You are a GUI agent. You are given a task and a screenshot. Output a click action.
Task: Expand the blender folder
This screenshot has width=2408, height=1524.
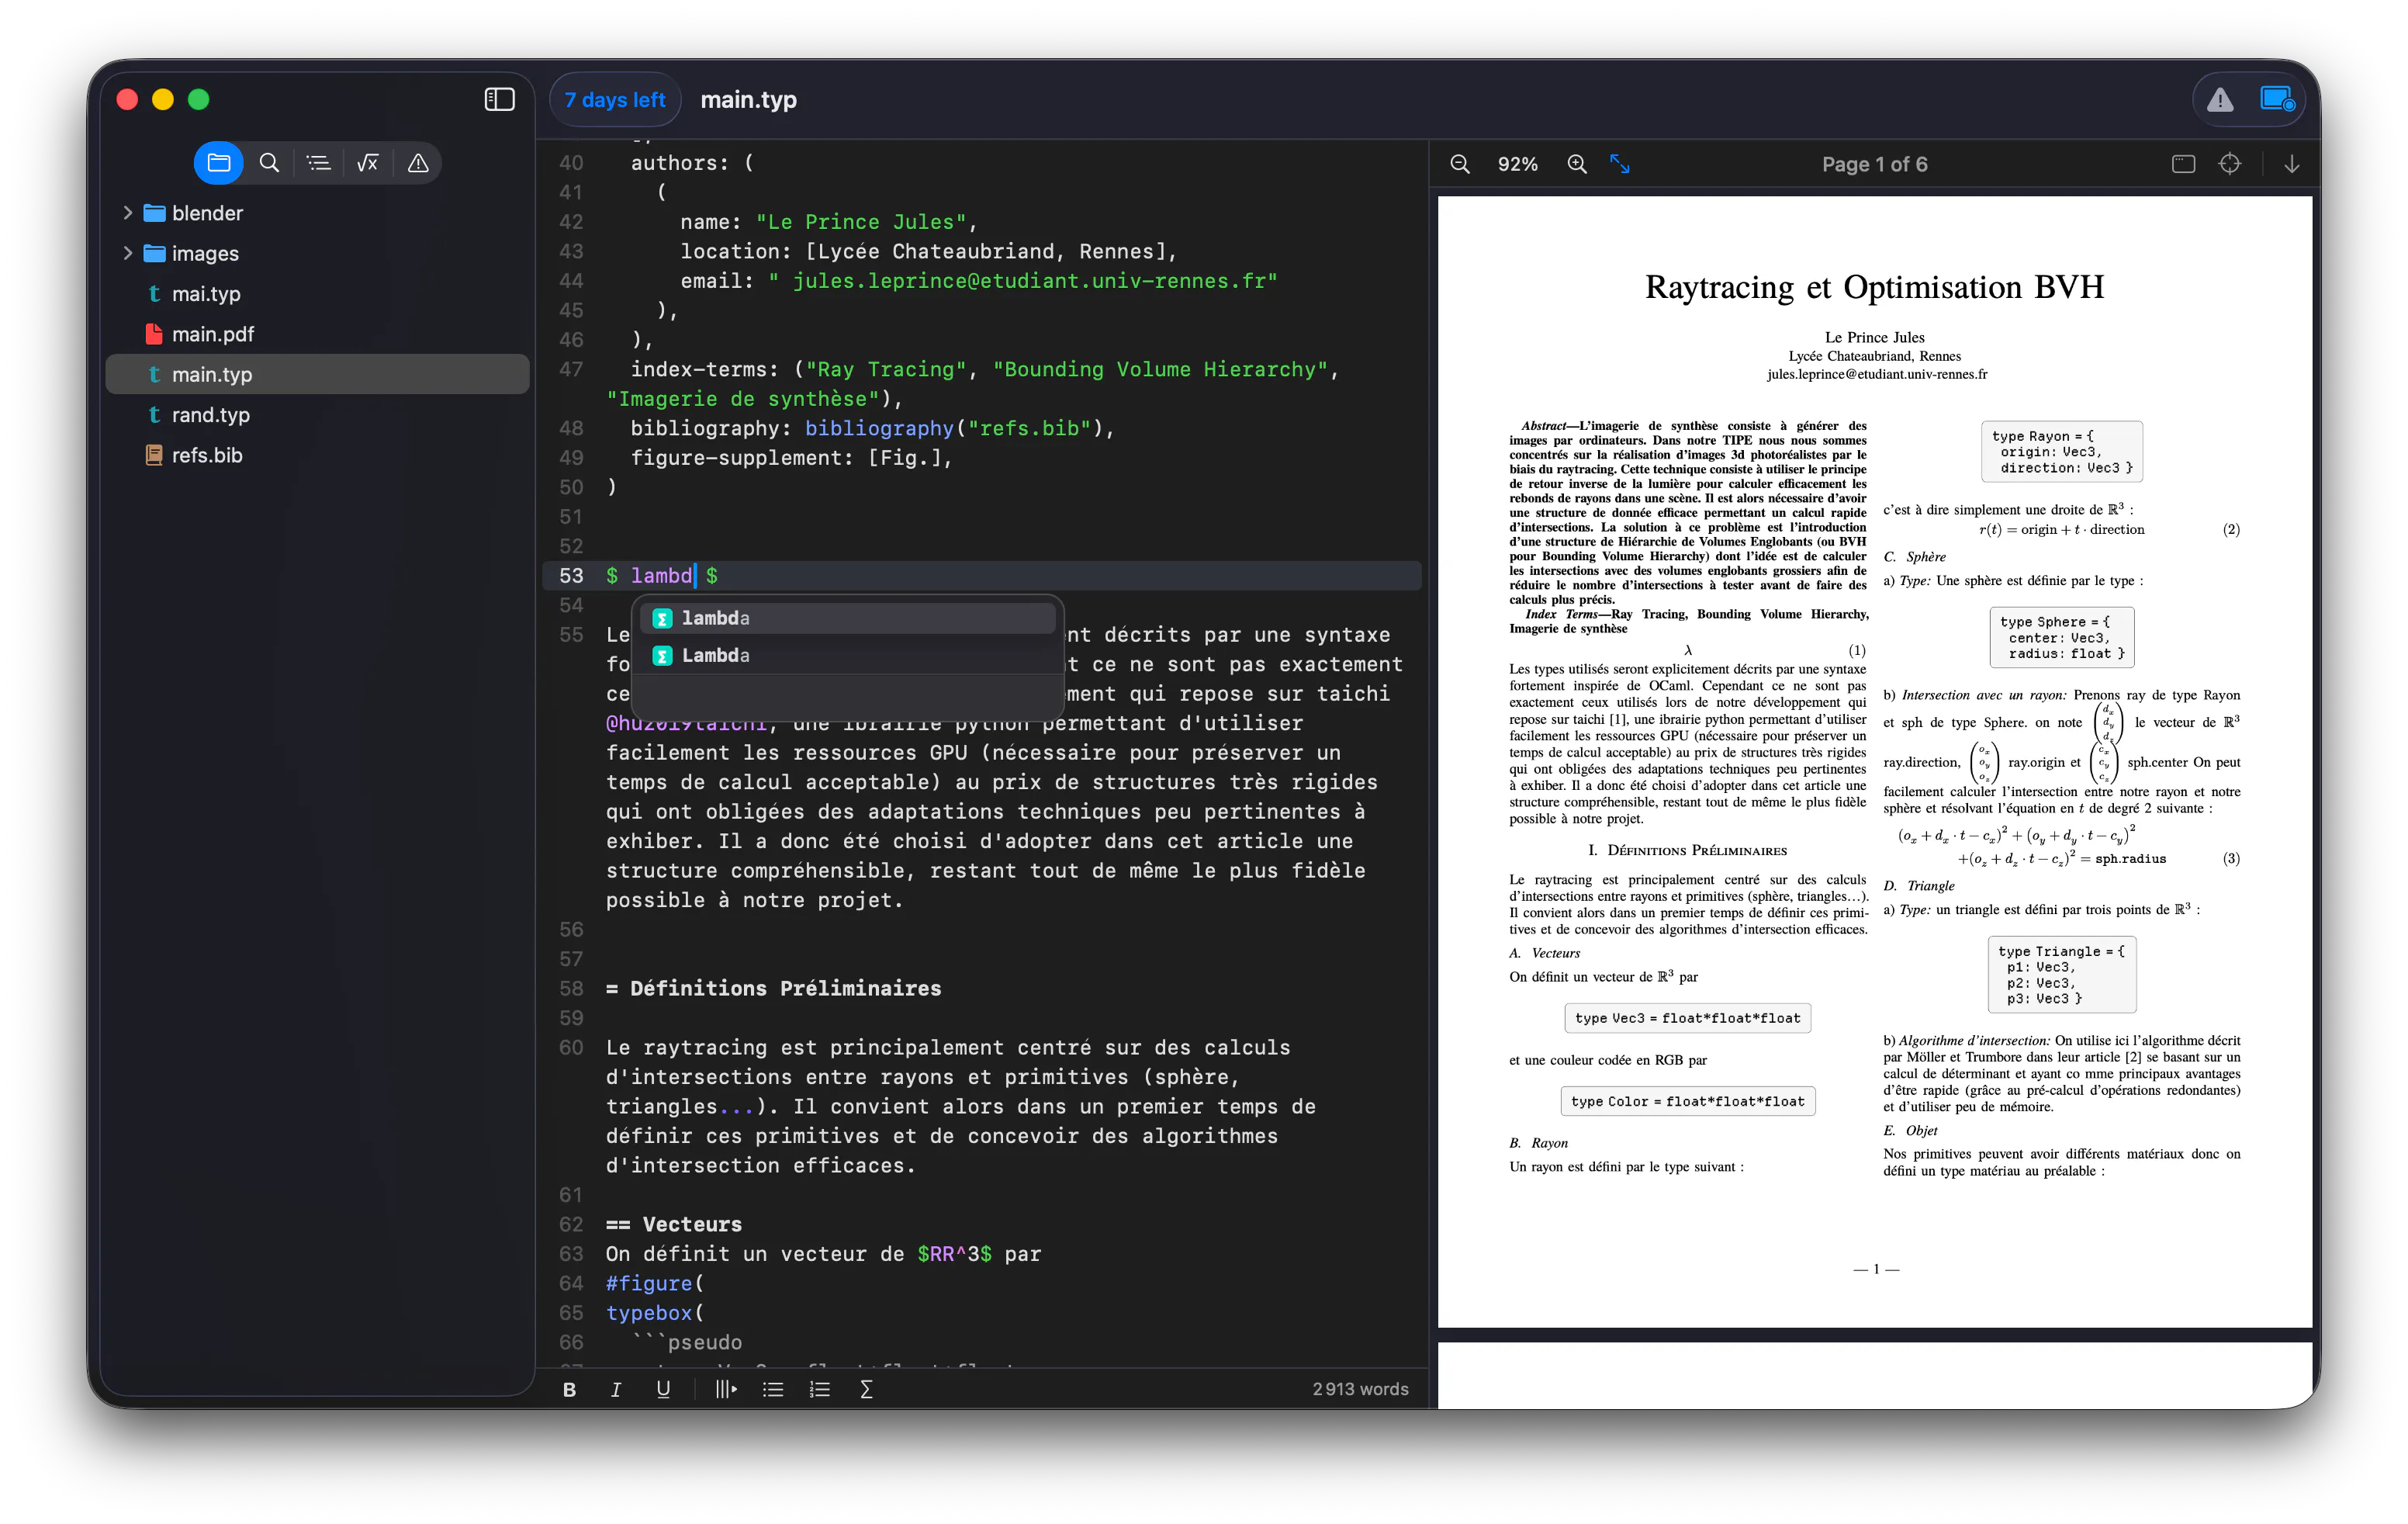127,213
